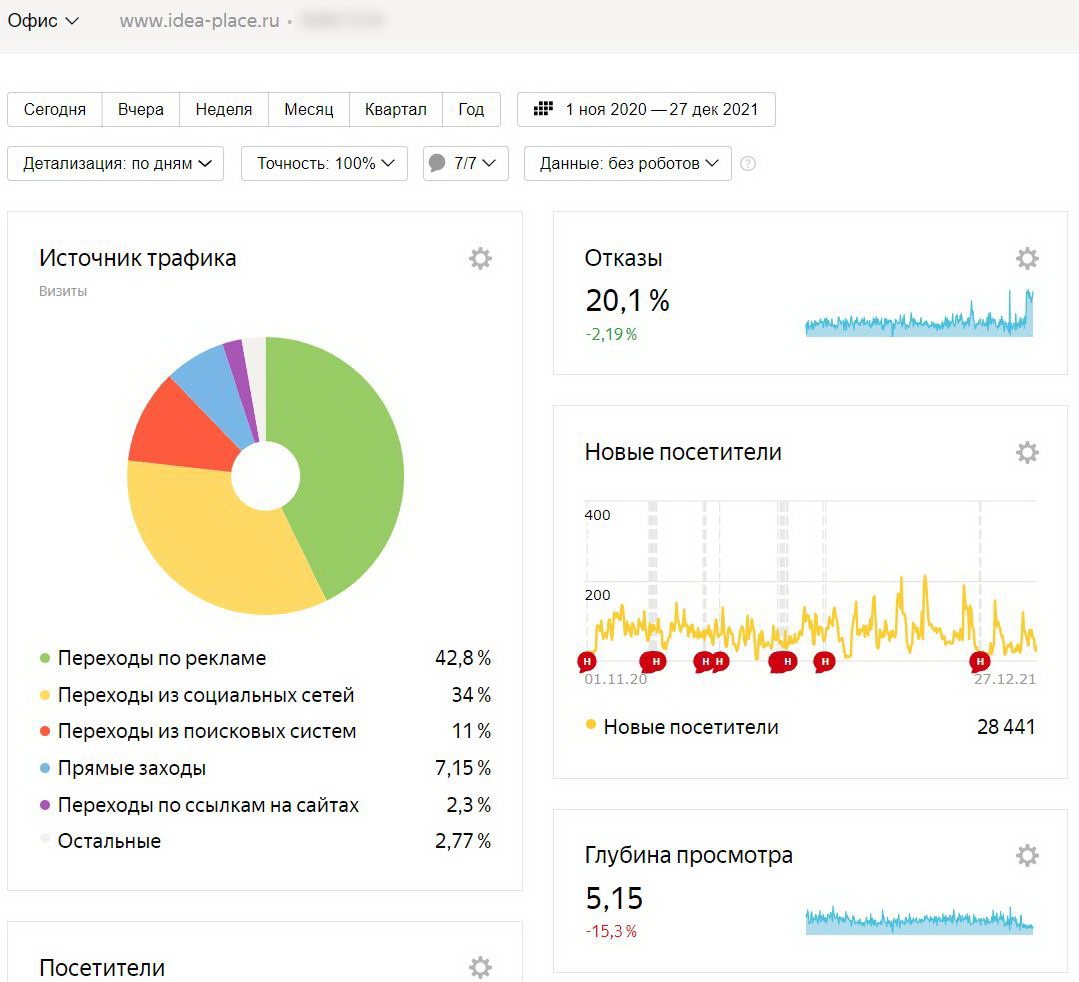The image size is (1079, 982).
Task: Open settings gear of Глубина просмотра widget
Action: [1027, 856]
